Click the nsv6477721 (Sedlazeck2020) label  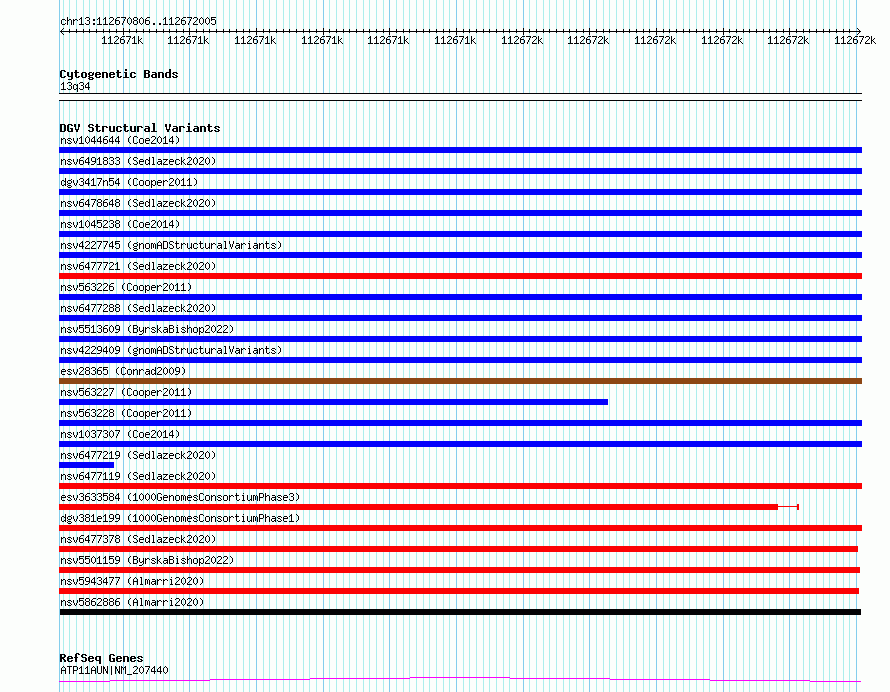coord(138,266)
